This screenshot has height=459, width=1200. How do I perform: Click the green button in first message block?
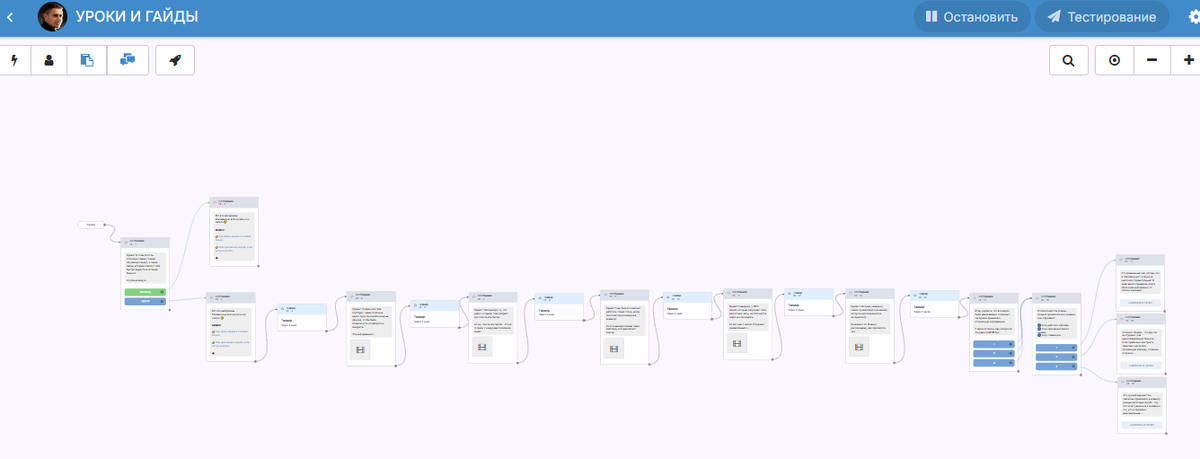(145, 292)
